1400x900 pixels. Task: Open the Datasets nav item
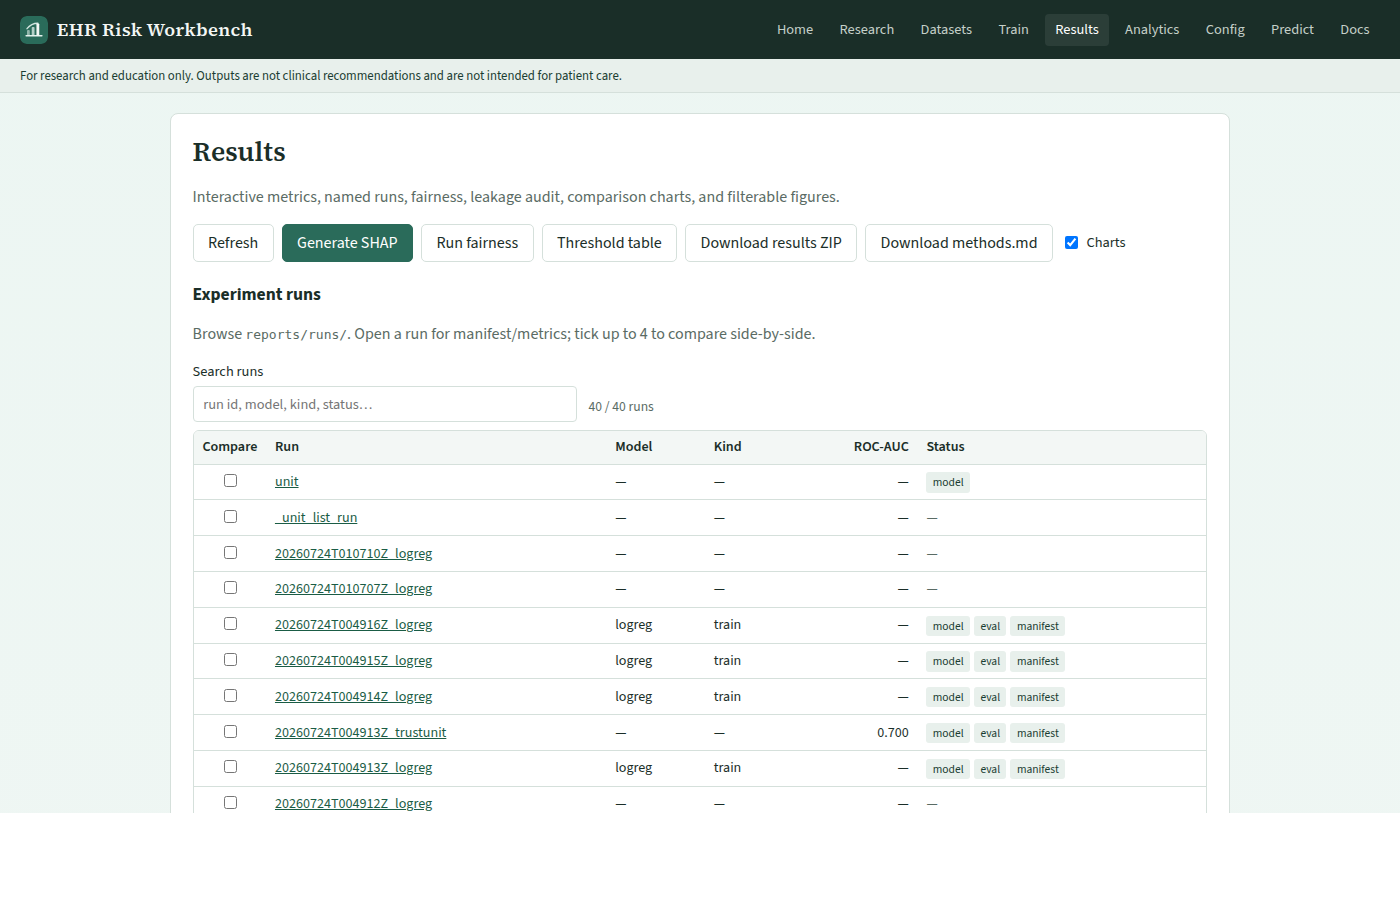tap(946, 30)
